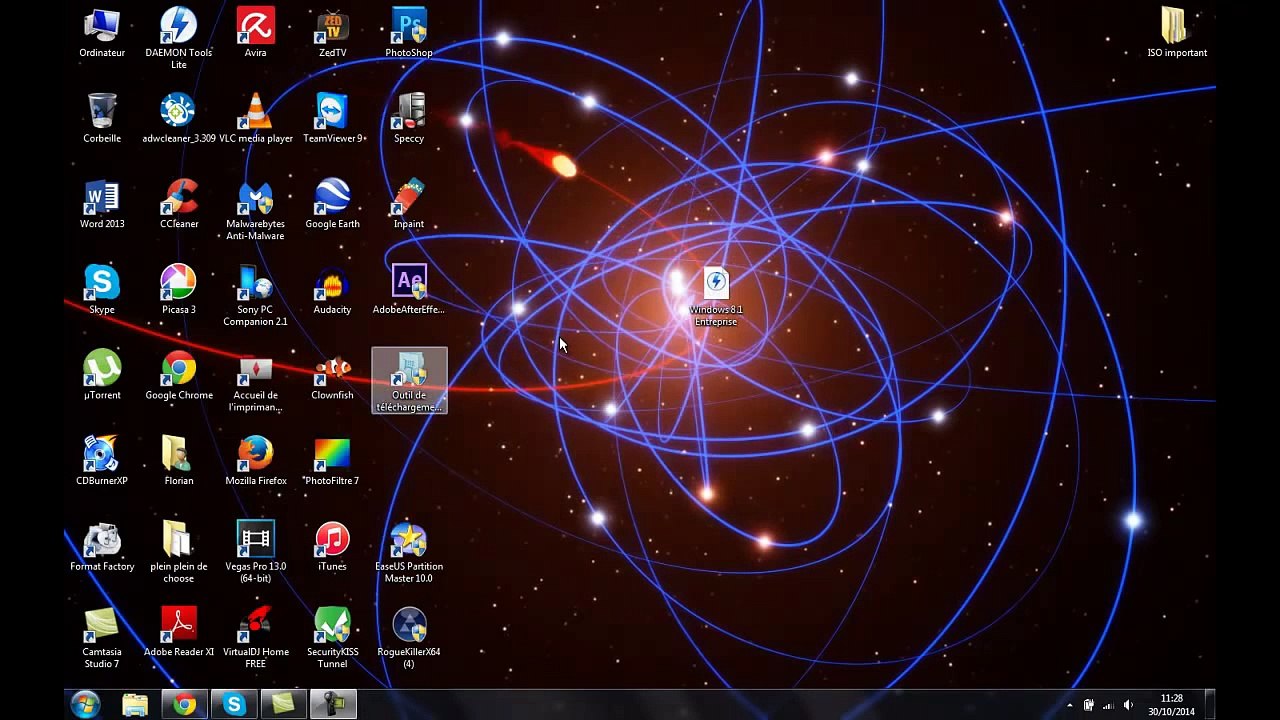Open Camtasia Studio 7 shortcut
This screenshot has height=720, width=1280.
(x=102, y=638)
